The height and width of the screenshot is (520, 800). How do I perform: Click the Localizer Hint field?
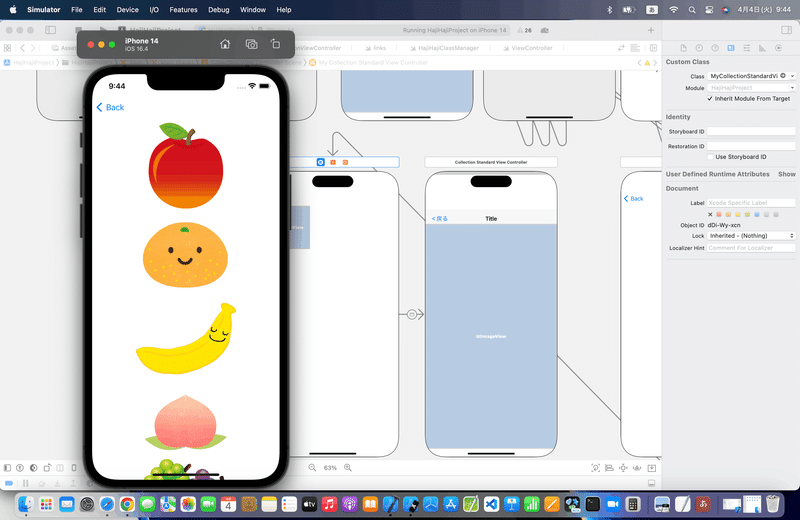click(751, 248)
